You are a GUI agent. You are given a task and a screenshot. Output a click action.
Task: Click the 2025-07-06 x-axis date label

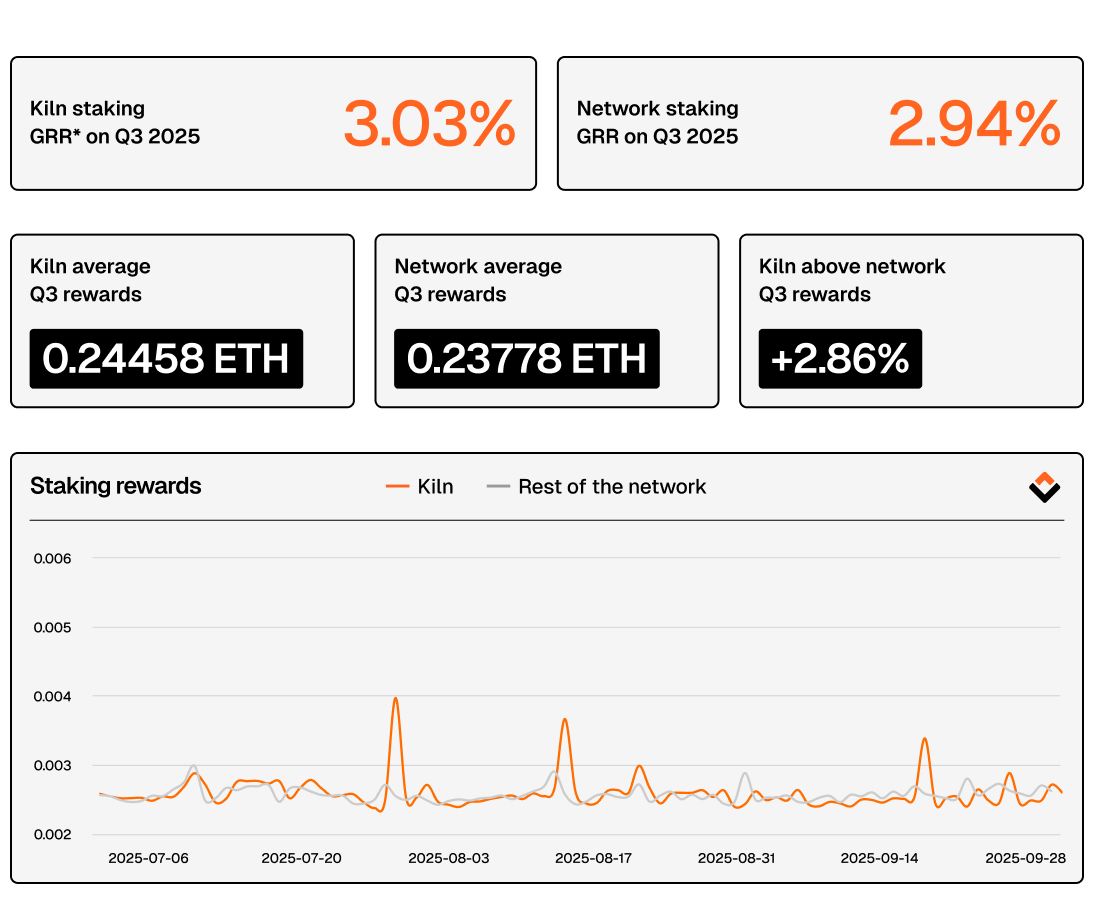pyautogui.click(x=148, y=858)
